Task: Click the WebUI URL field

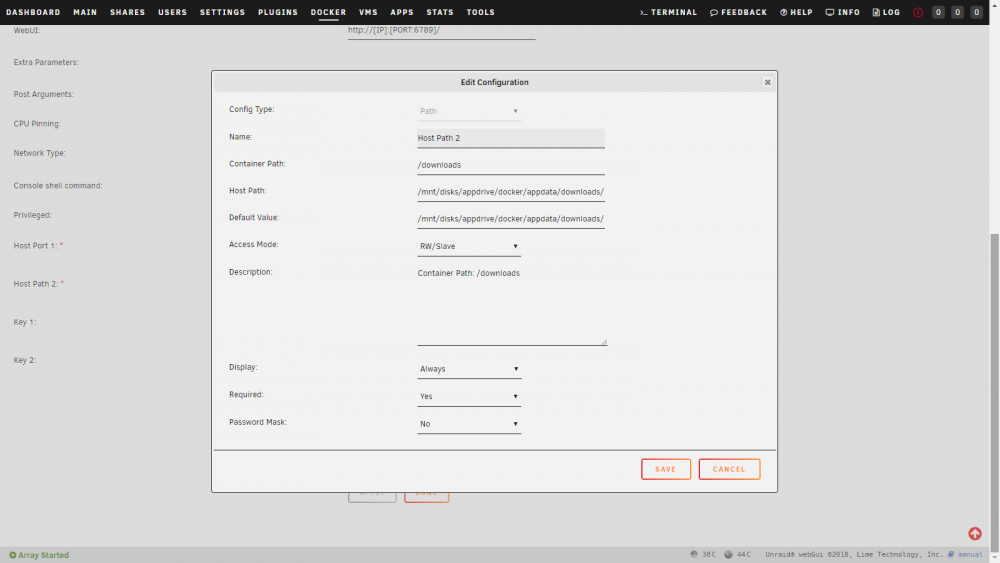Action: [x=441, y=30]
